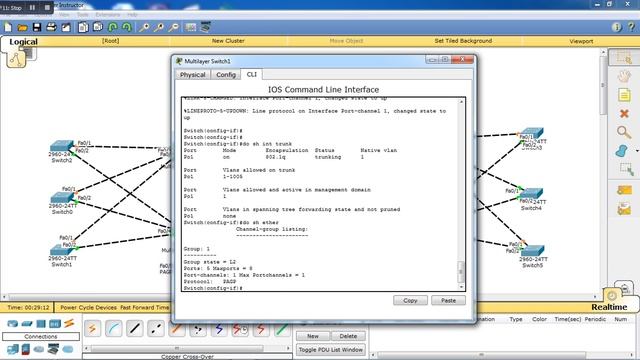Screen dimensions: 640x360
Task: Choose the Inspect magnifier tool
Action: (623, 132)
